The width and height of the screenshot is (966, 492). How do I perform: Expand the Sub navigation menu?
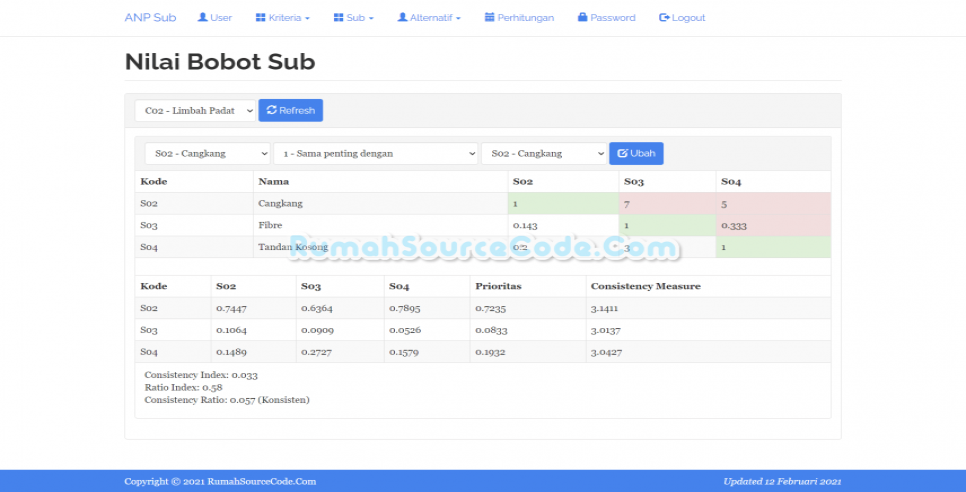(354, 18)
